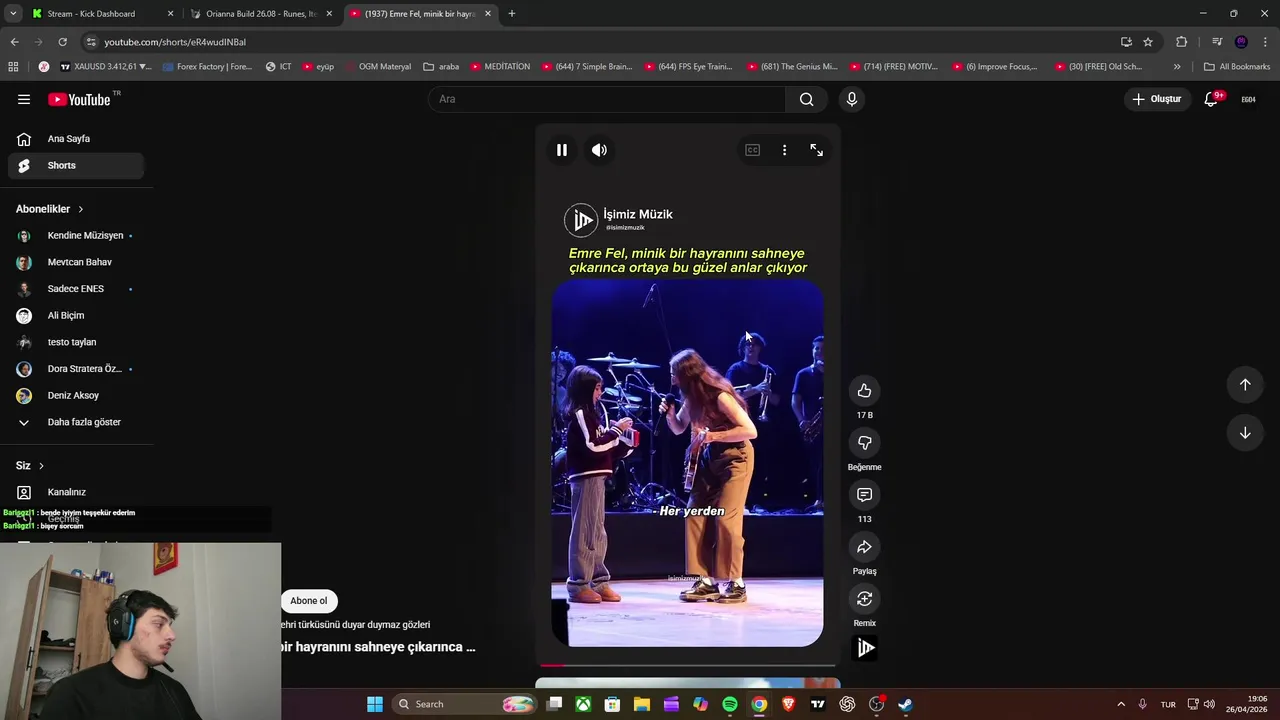Select Ana Sayfa in the sidebar
The height and width of the screenshot is (720, 1280).
click(76, 139)
